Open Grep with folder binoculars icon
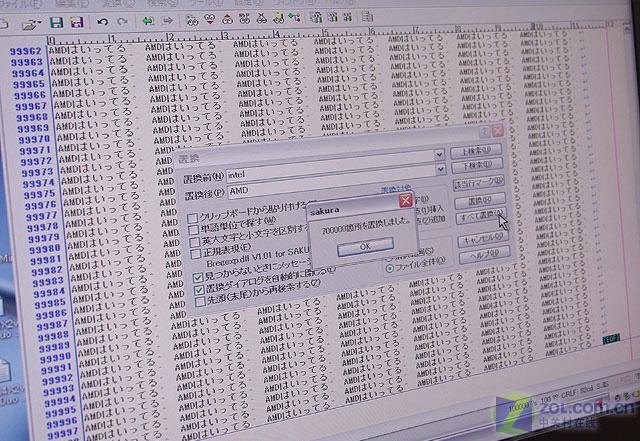 pyautogui.click(x=278, y=18)
